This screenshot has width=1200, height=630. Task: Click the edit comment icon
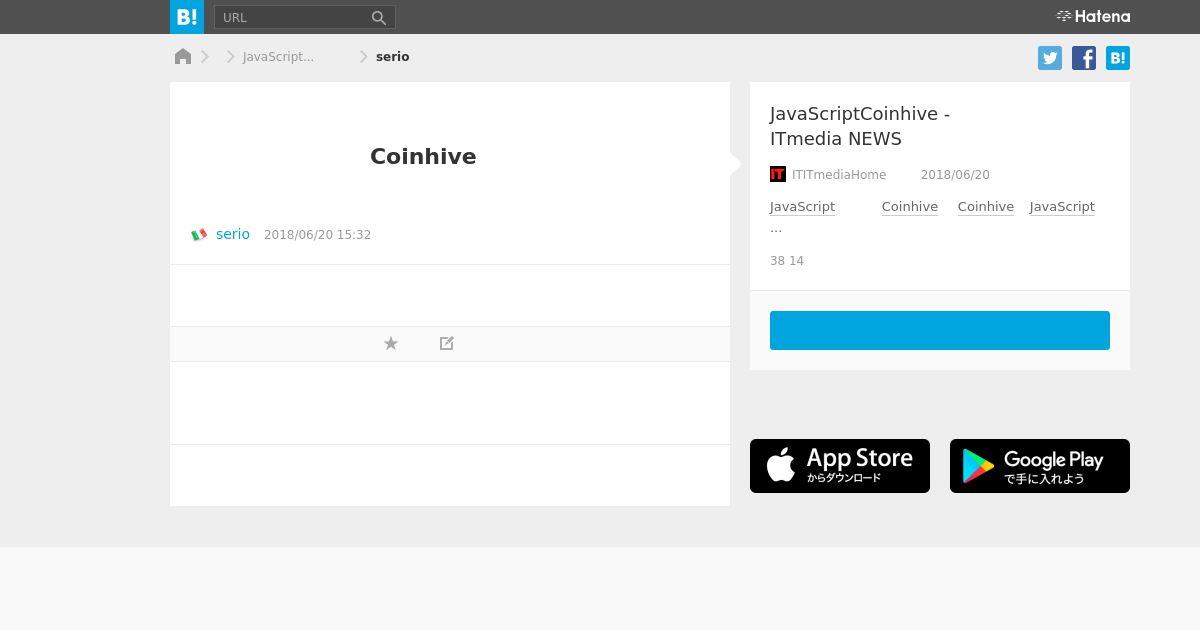click(447, 343)
